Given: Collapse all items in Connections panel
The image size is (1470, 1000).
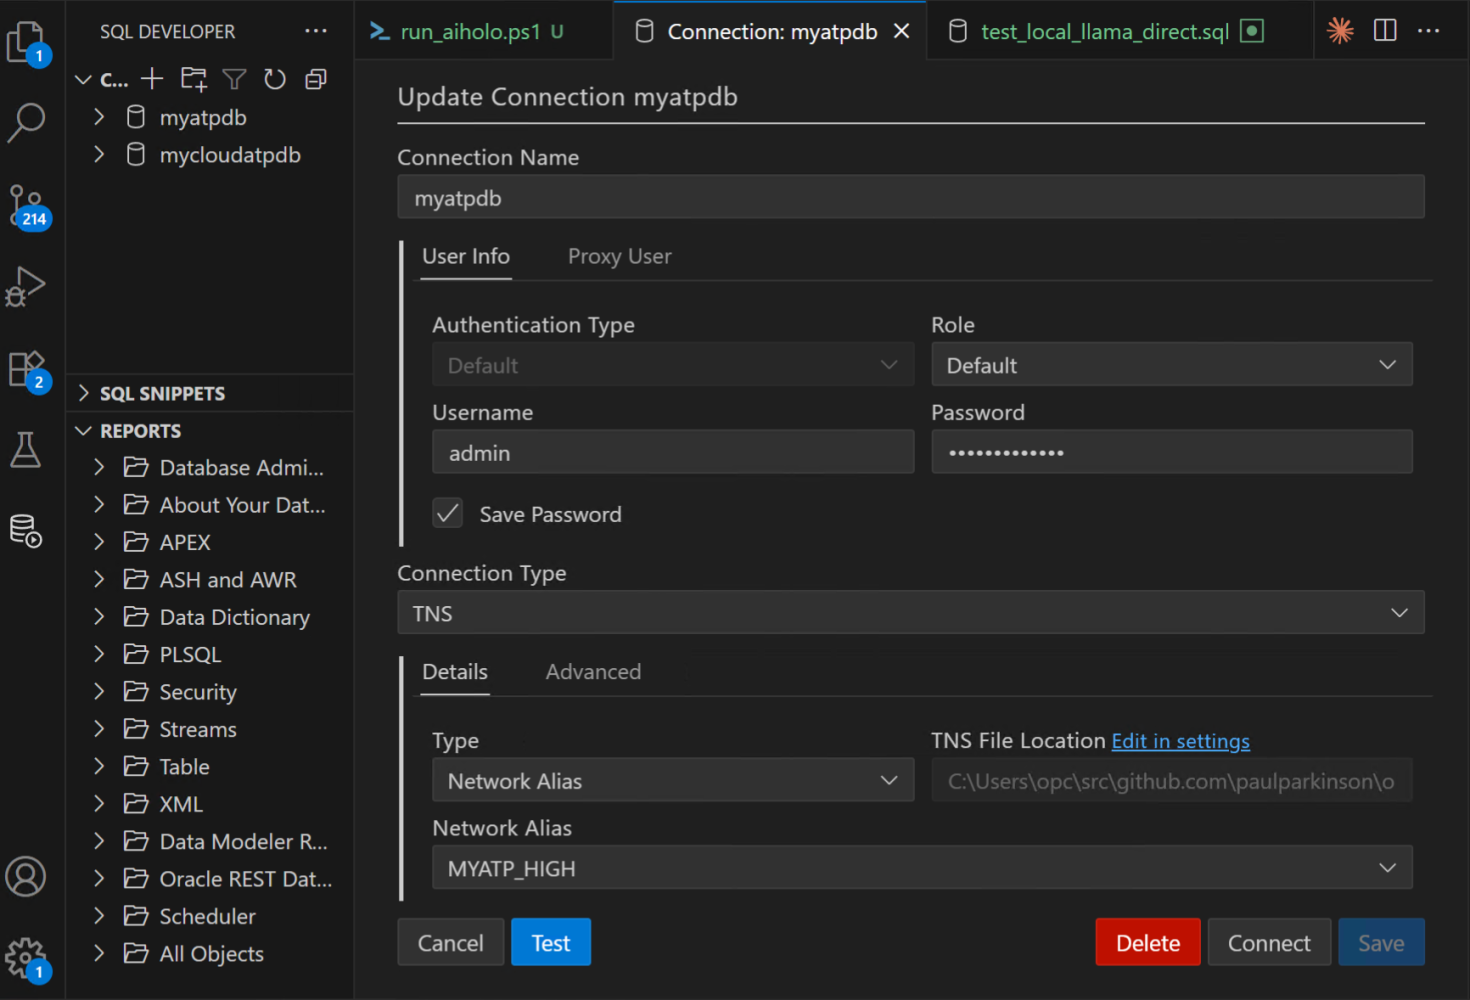Looking at the screenshot, I should click(x=316, y=78).
